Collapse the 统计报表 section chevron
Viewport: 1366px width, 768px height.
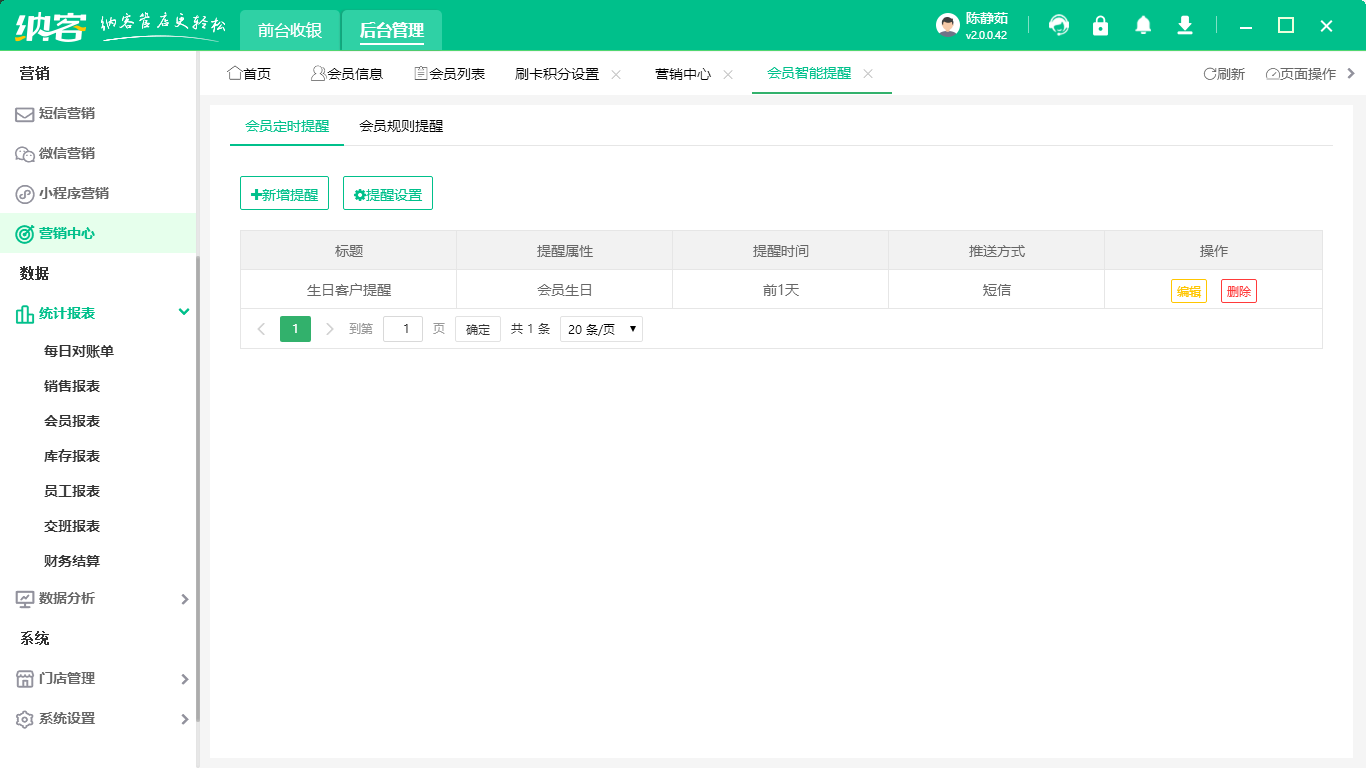[184, 312]
